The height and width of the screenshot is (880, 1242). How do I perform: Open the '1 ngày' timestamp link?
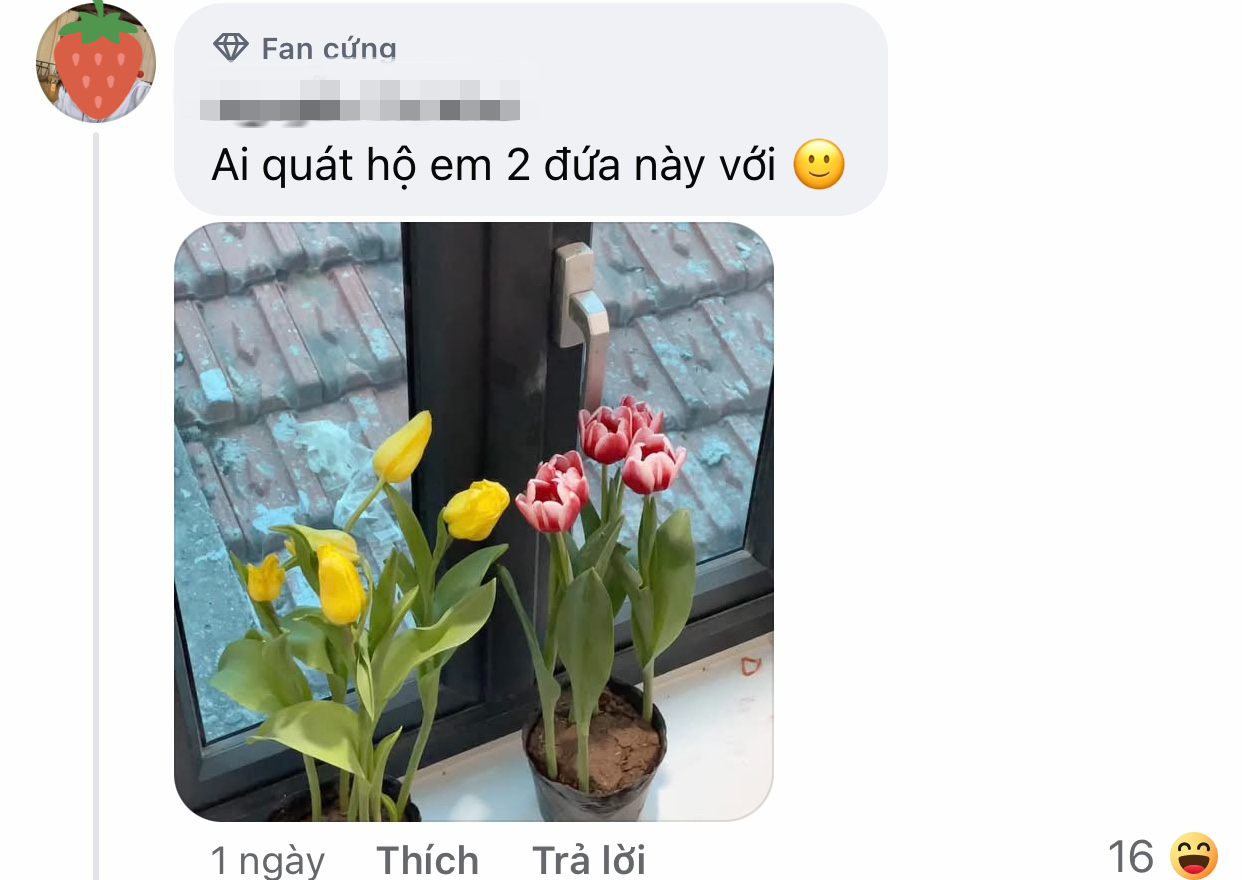coord(268,860)
